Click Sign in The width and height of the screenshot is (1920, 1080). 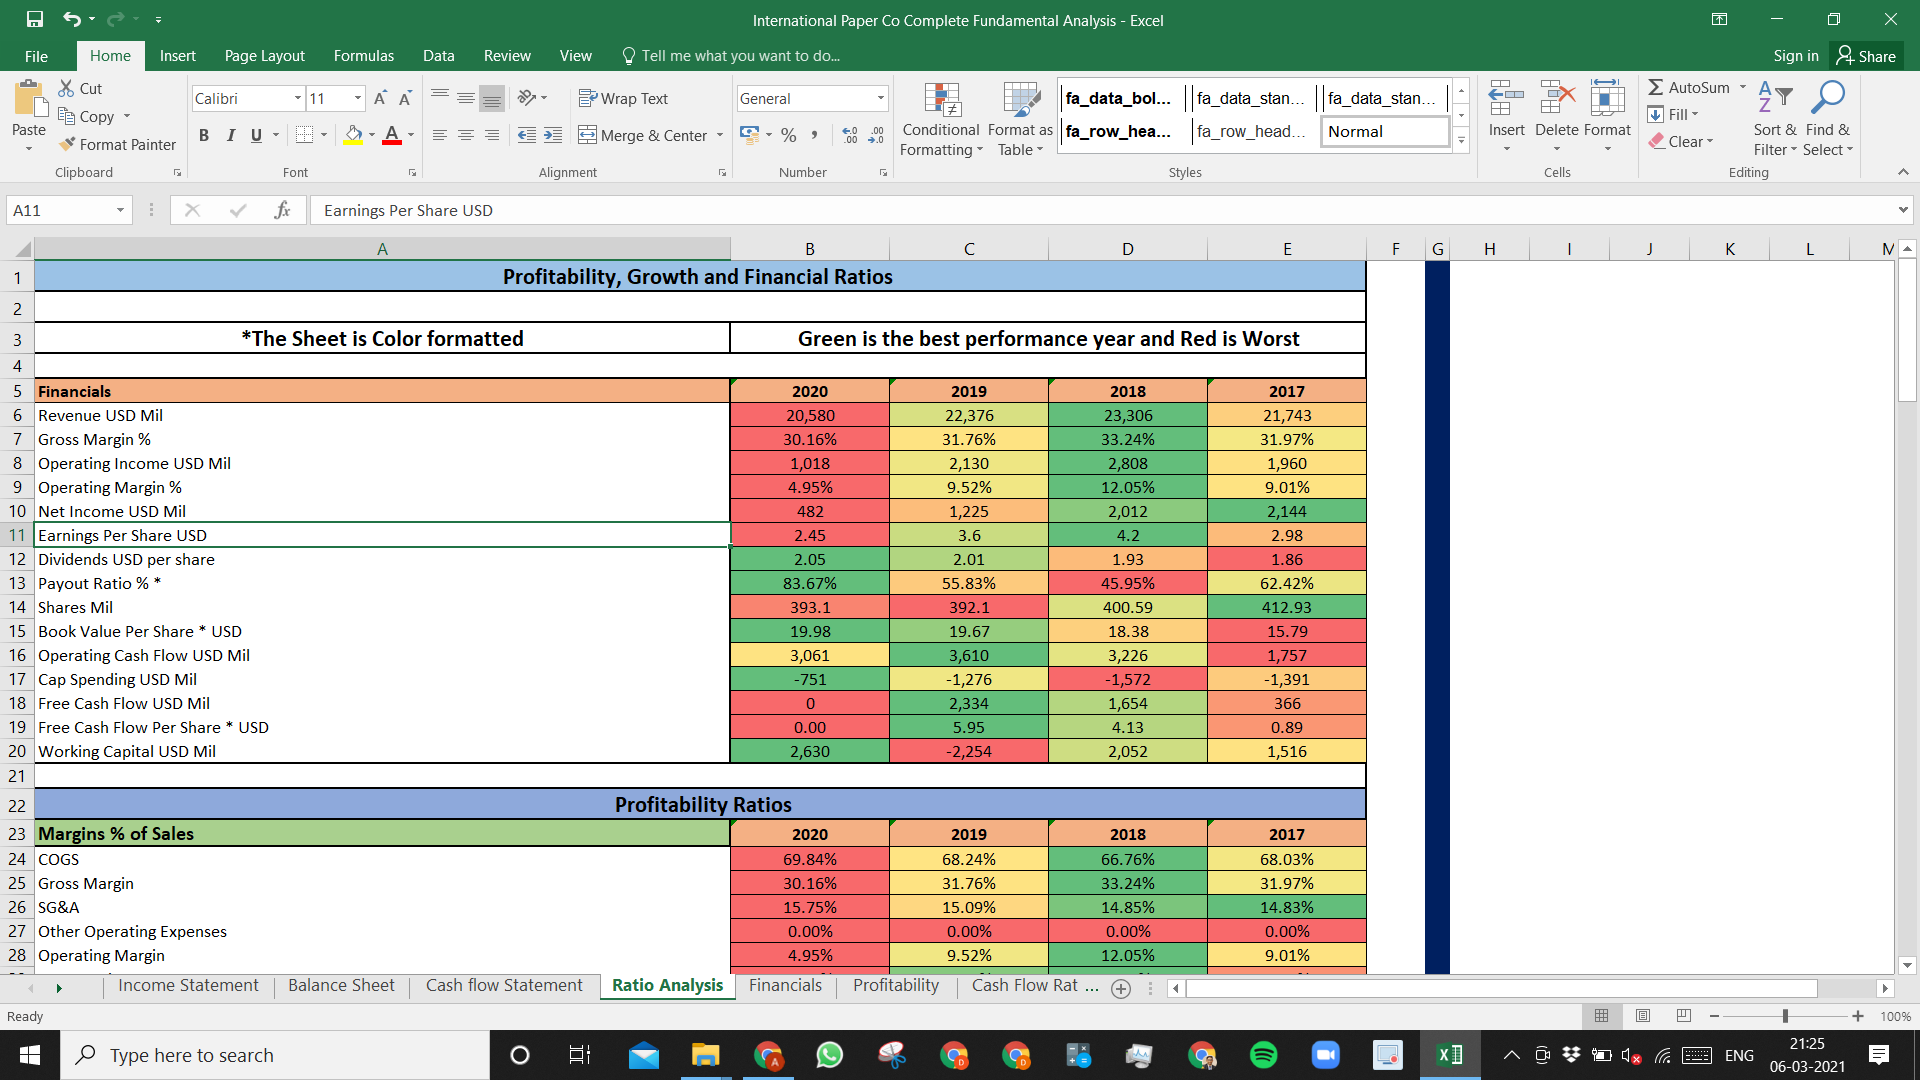click(1795, 56)
